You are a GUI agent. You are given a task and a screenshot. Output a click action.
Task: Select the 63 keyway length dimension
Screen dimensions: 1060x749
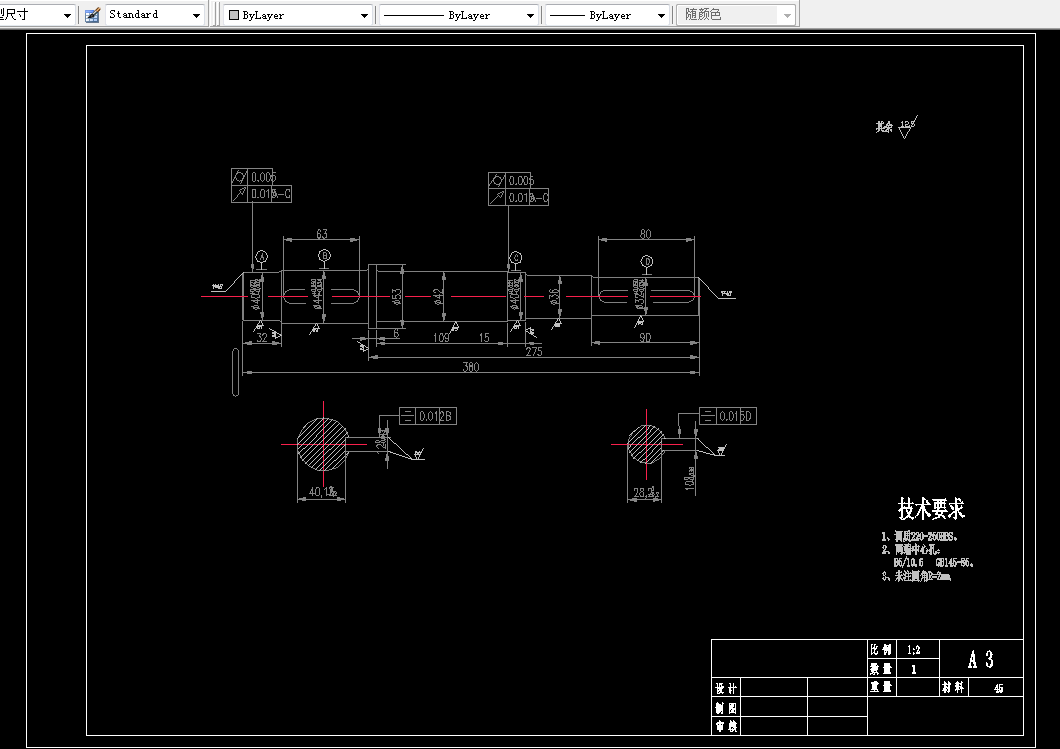point(322,234)
